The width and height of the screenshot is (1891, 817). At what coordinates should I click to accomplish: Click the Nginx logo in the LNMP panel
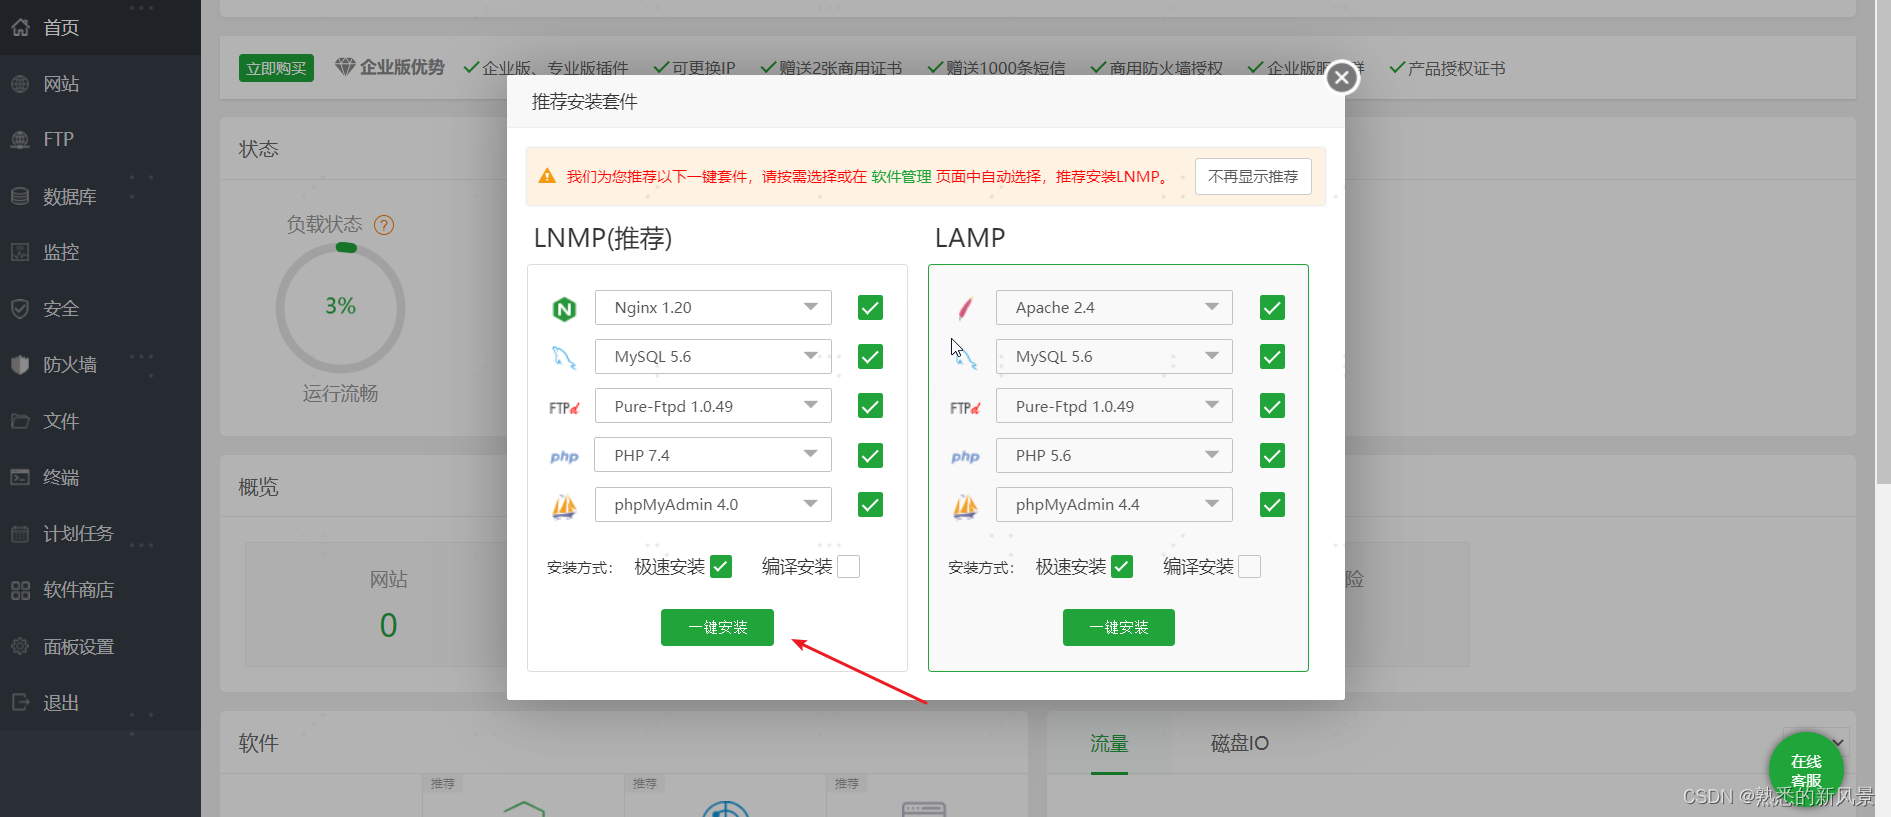pos(564,309)
